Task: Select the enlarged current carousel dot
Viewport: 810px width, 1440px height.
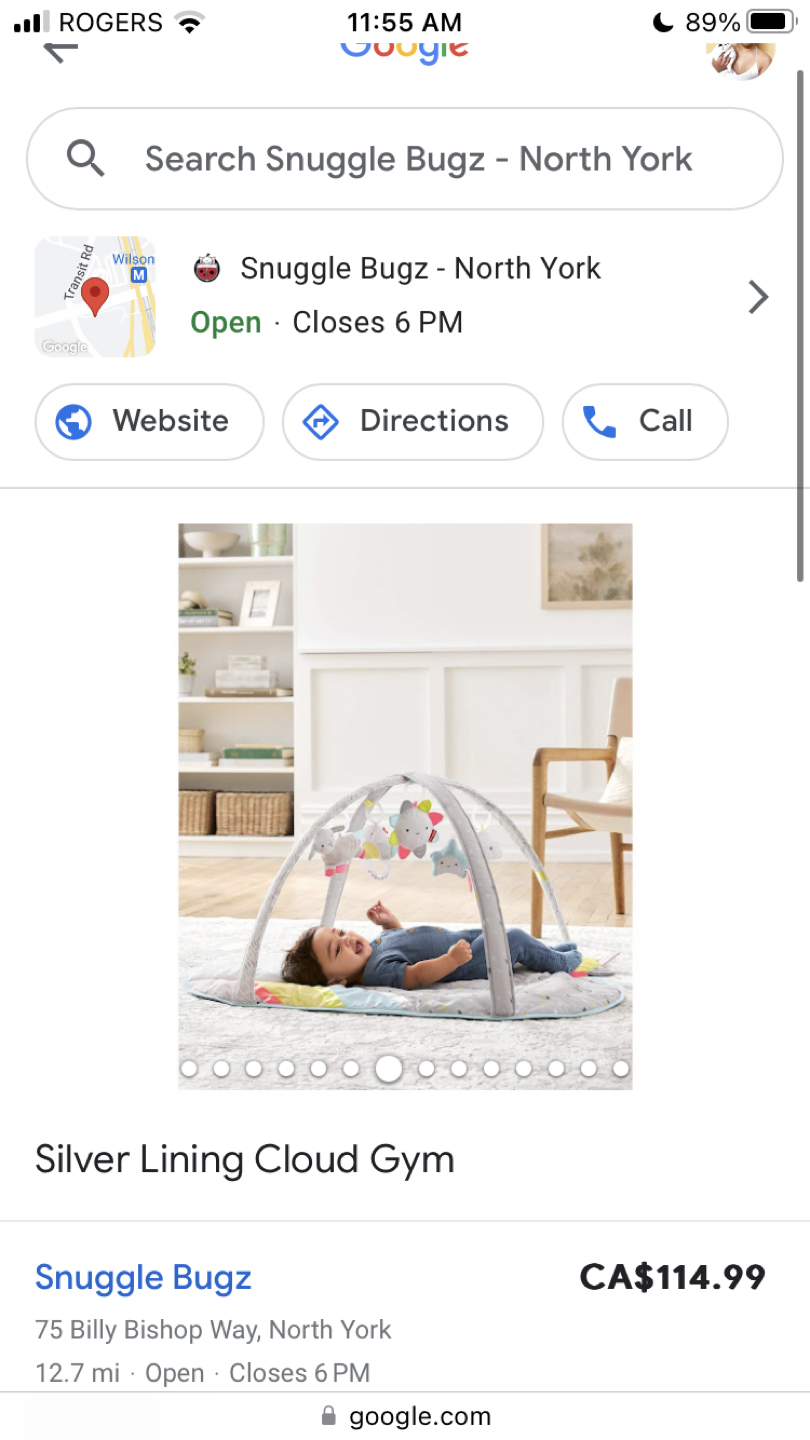Action: 389,1069
